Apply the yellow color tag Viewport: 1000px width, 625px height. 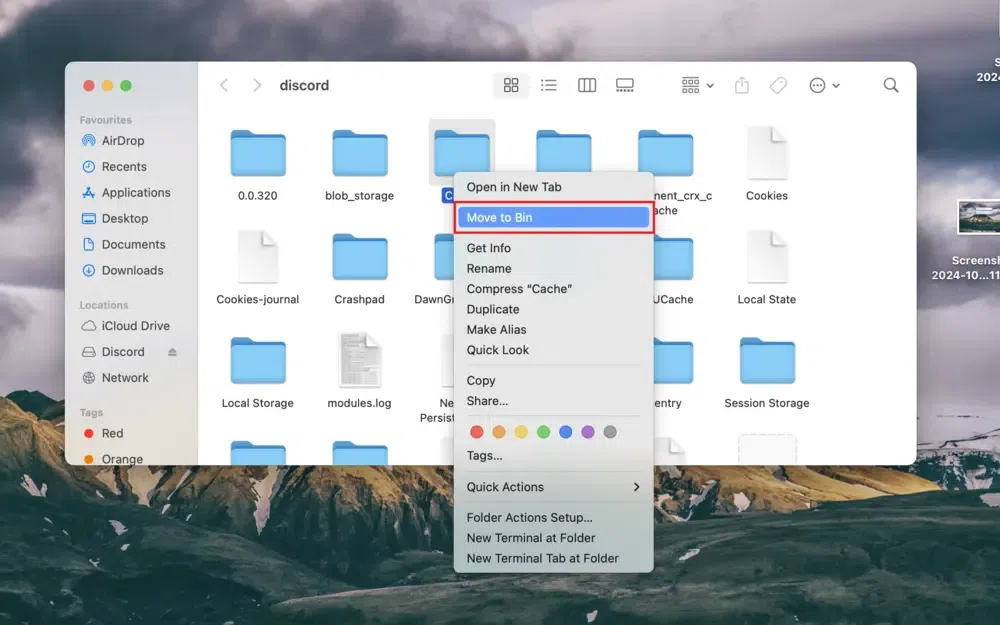[521, 432]
